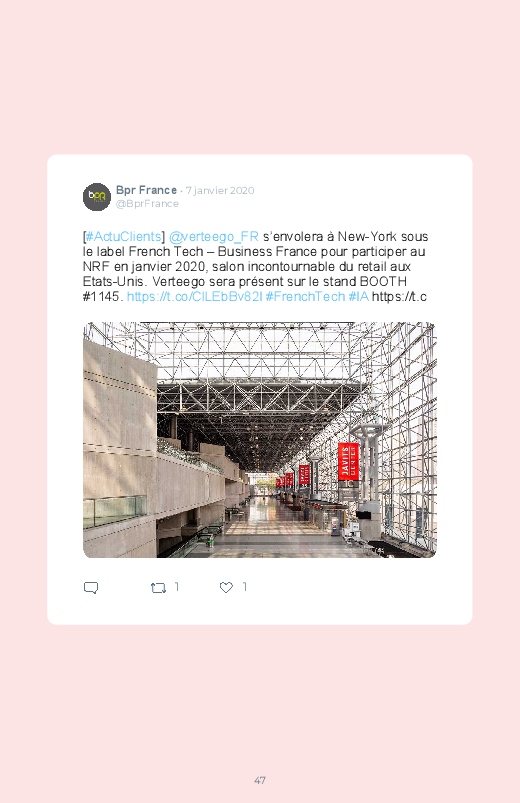Open the t.co/CILEbBv82I link
The width and height of the screenshot is (520, 803).
tap(195, 297)
